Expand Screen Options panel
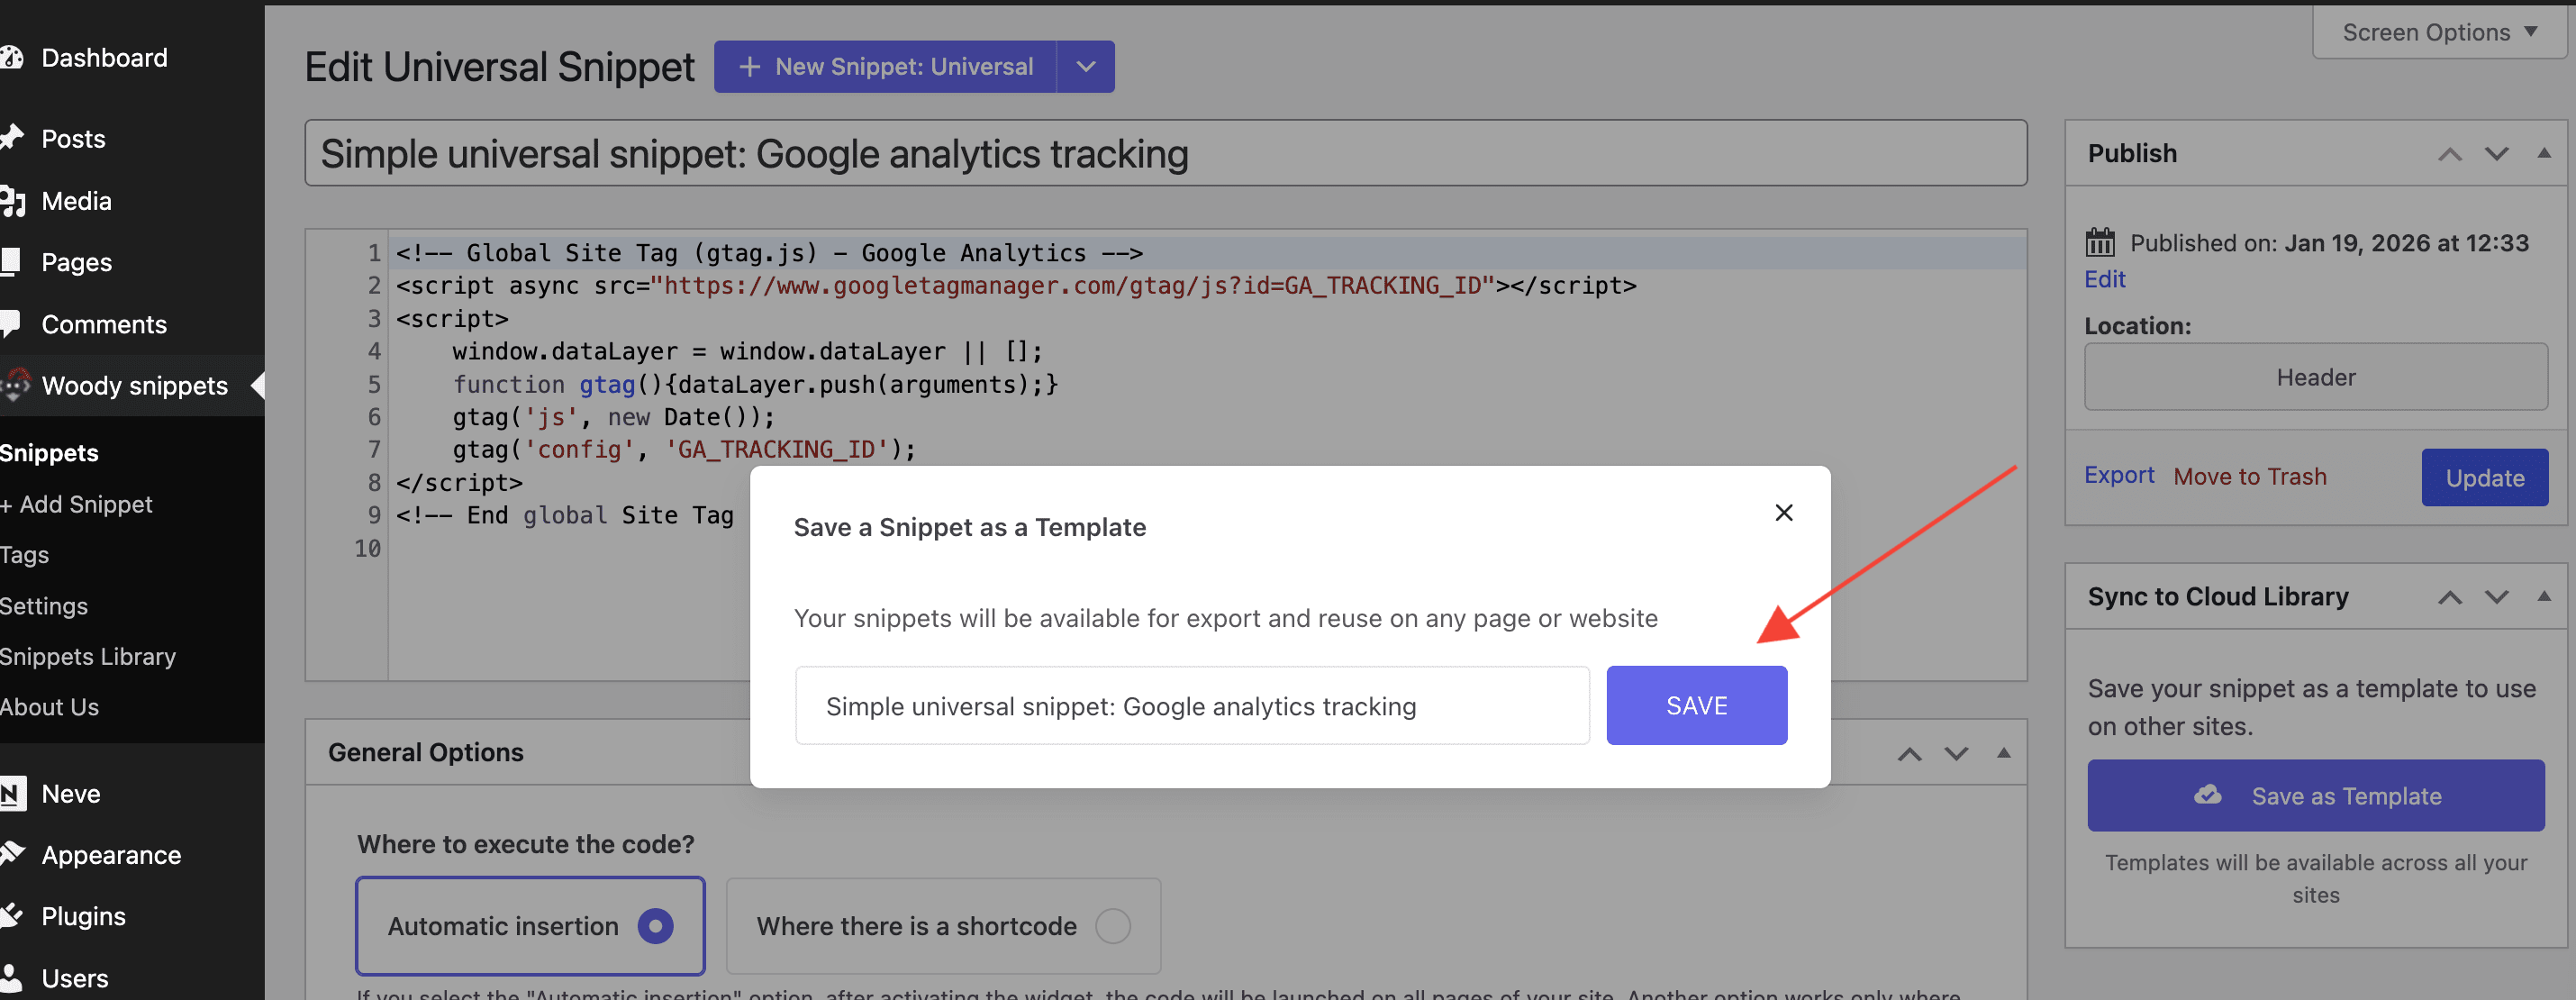 (x=2438, y=33)
